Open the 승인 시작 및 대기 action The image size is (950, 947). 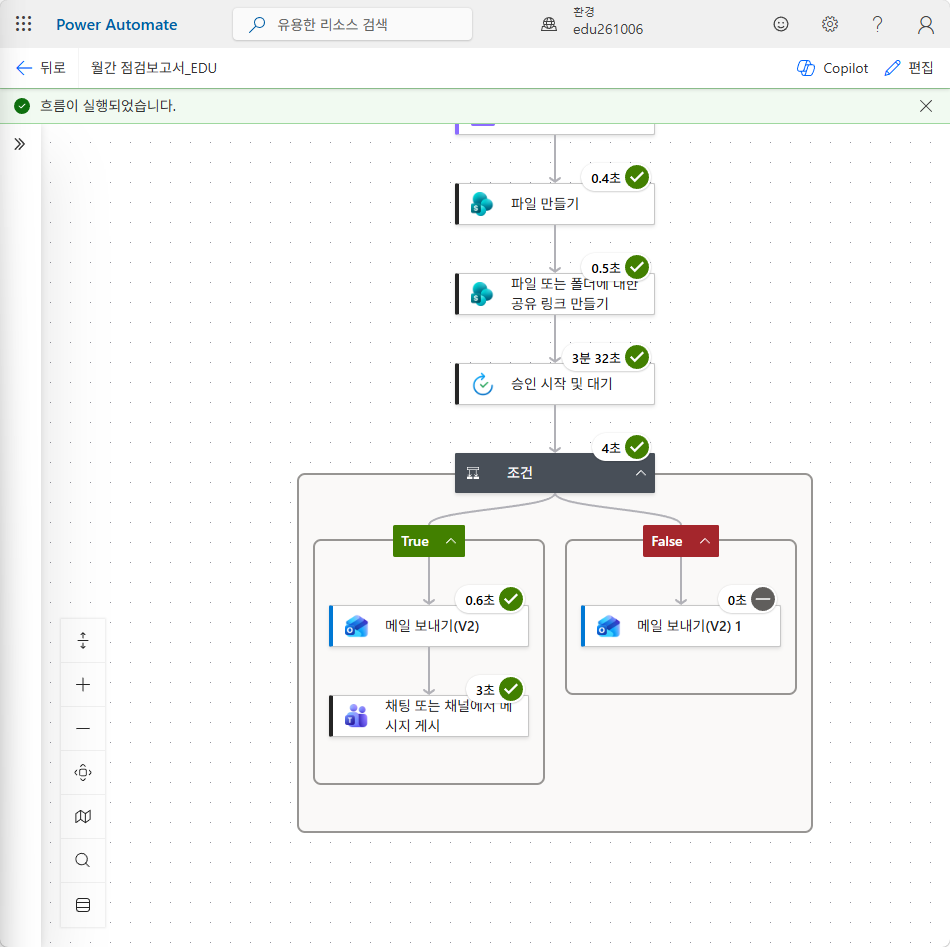coord(555,384)
